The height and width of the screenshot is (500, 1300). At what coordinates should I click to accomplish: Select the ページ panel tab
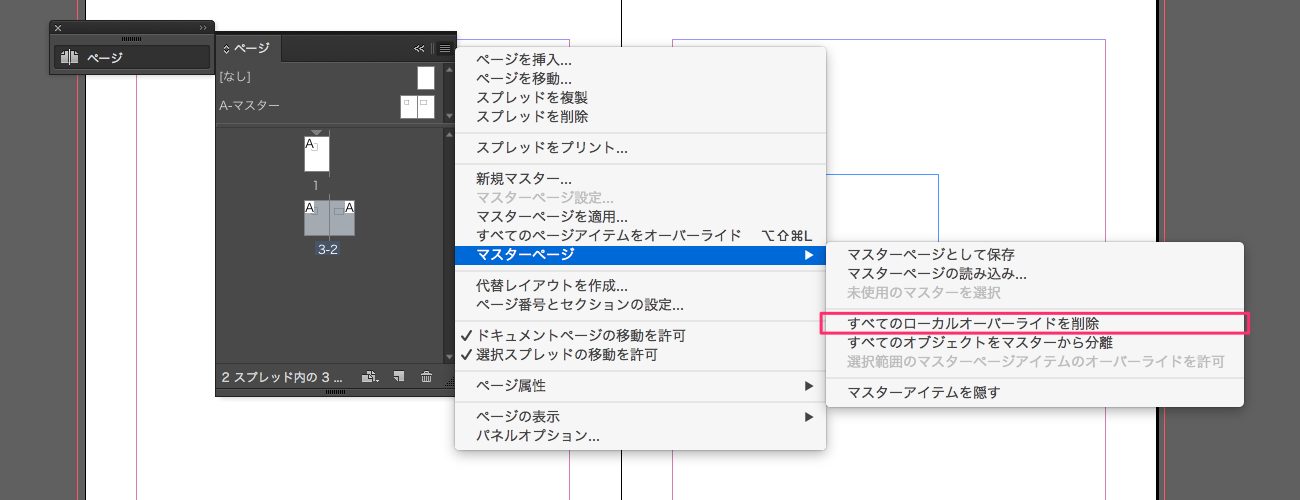[x=250, y=48]
